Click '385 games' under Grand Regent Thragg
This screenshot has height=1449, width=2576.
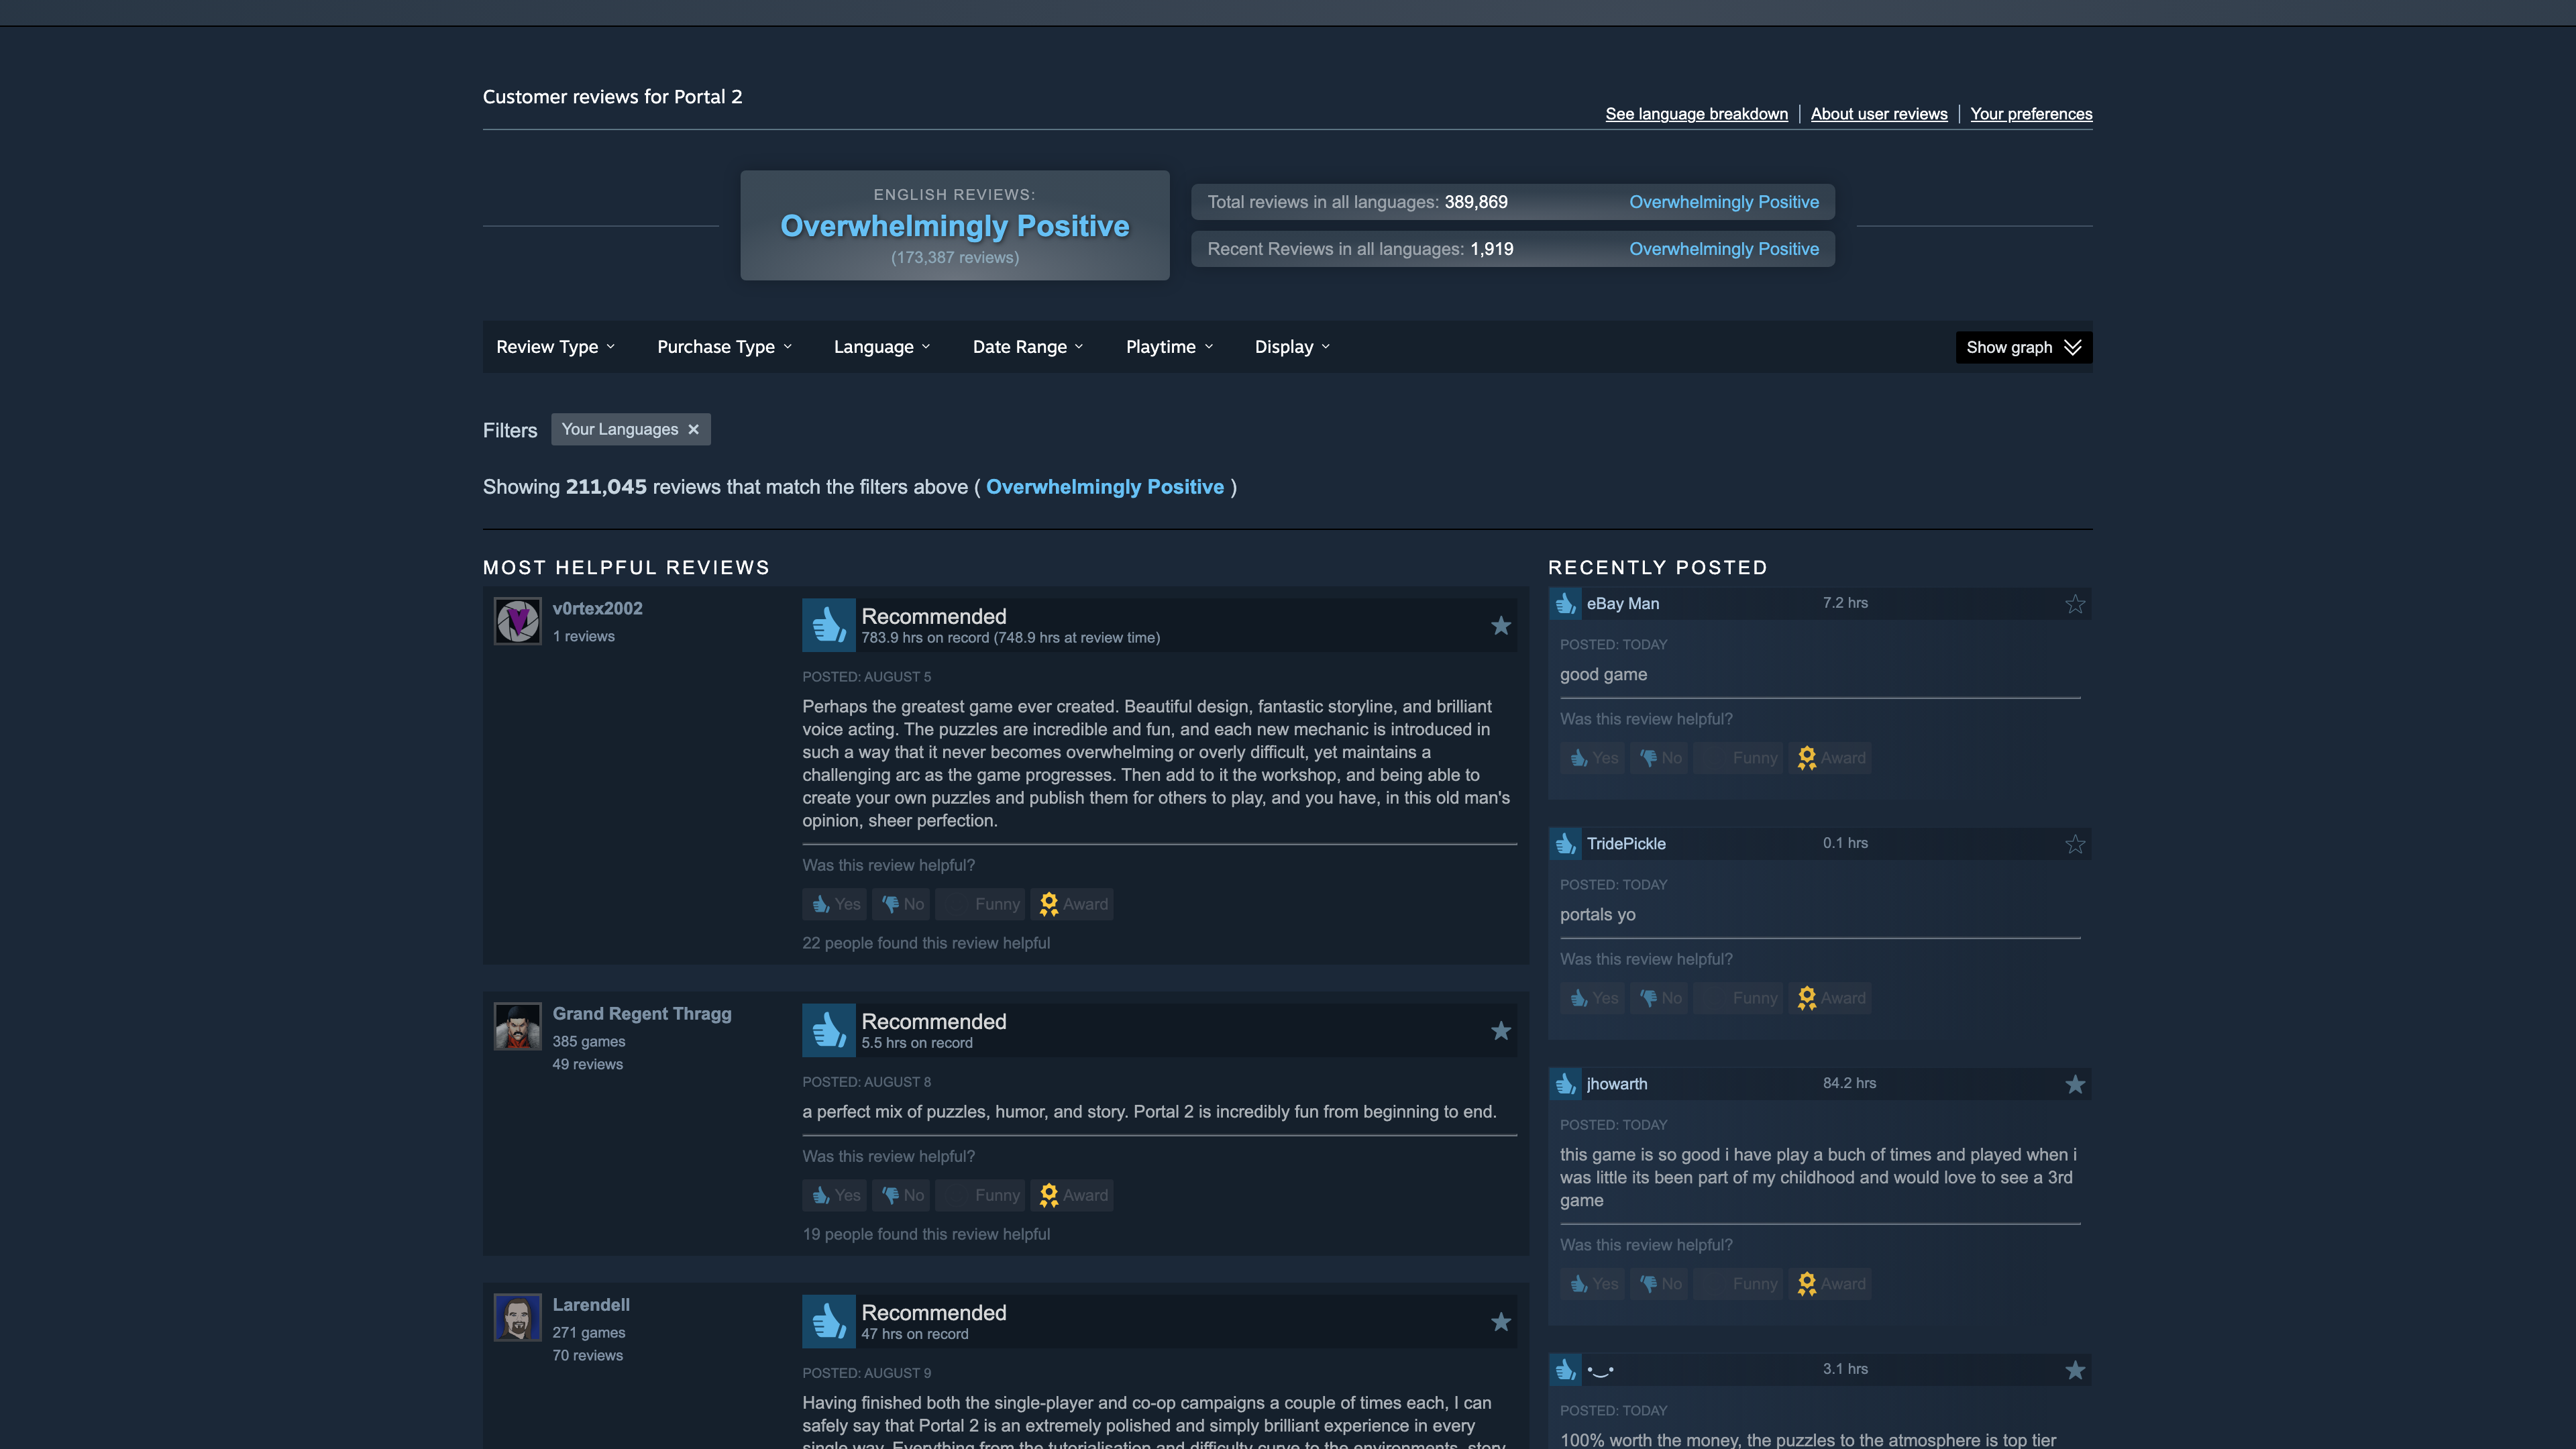tap(589, 1041)
